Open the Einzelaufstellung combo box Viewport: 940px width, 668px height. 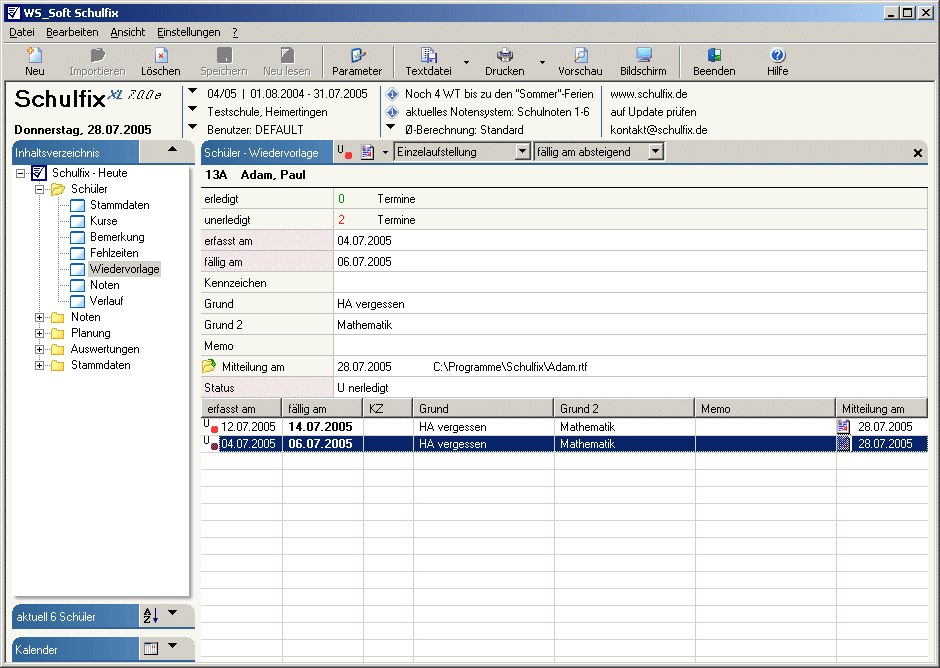point(523,152)
